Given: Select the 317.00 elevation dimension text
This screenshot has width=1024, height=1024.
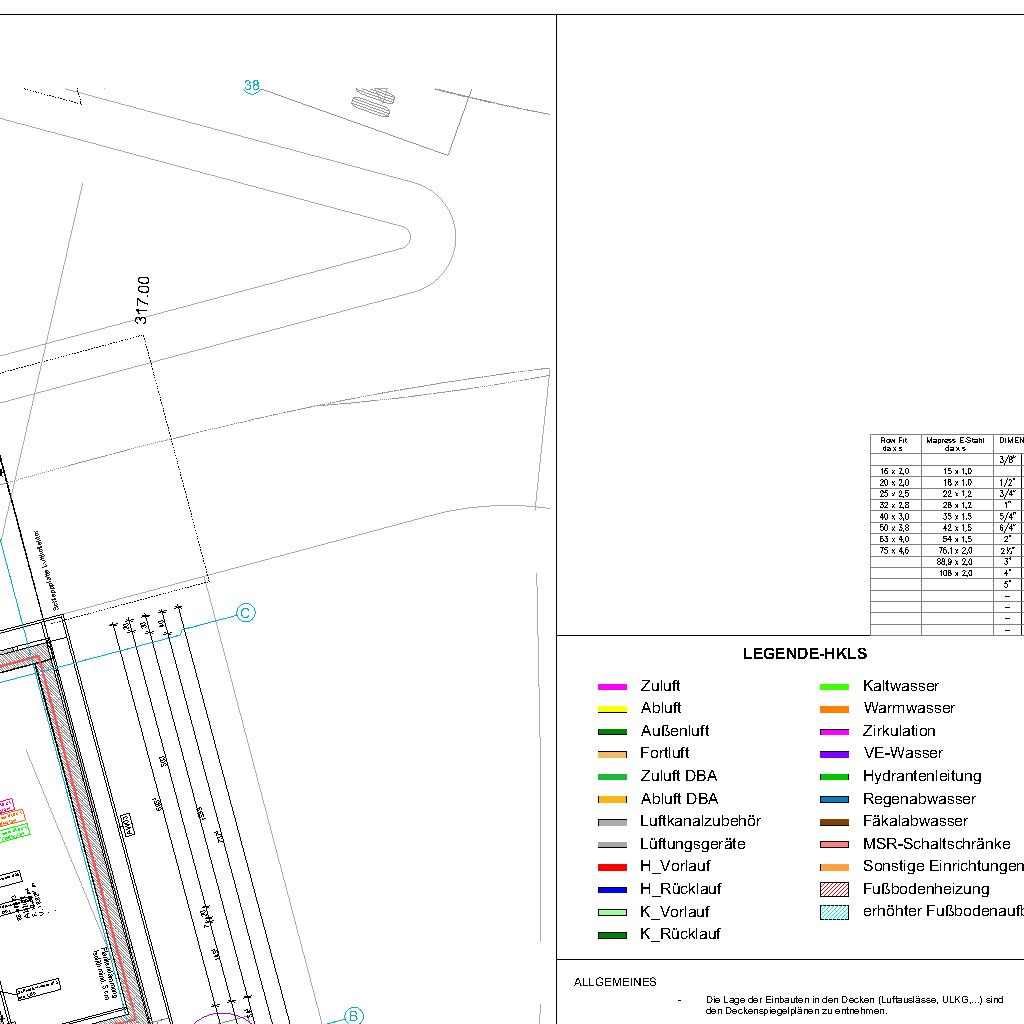Looking at the screenshot, I should [x=142, y=300].
